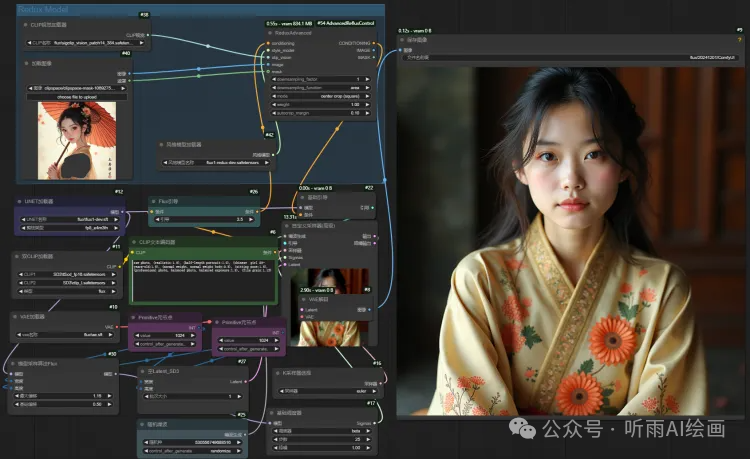
Task: Open the sampler combo set to euler
Action: pos(327,391)
